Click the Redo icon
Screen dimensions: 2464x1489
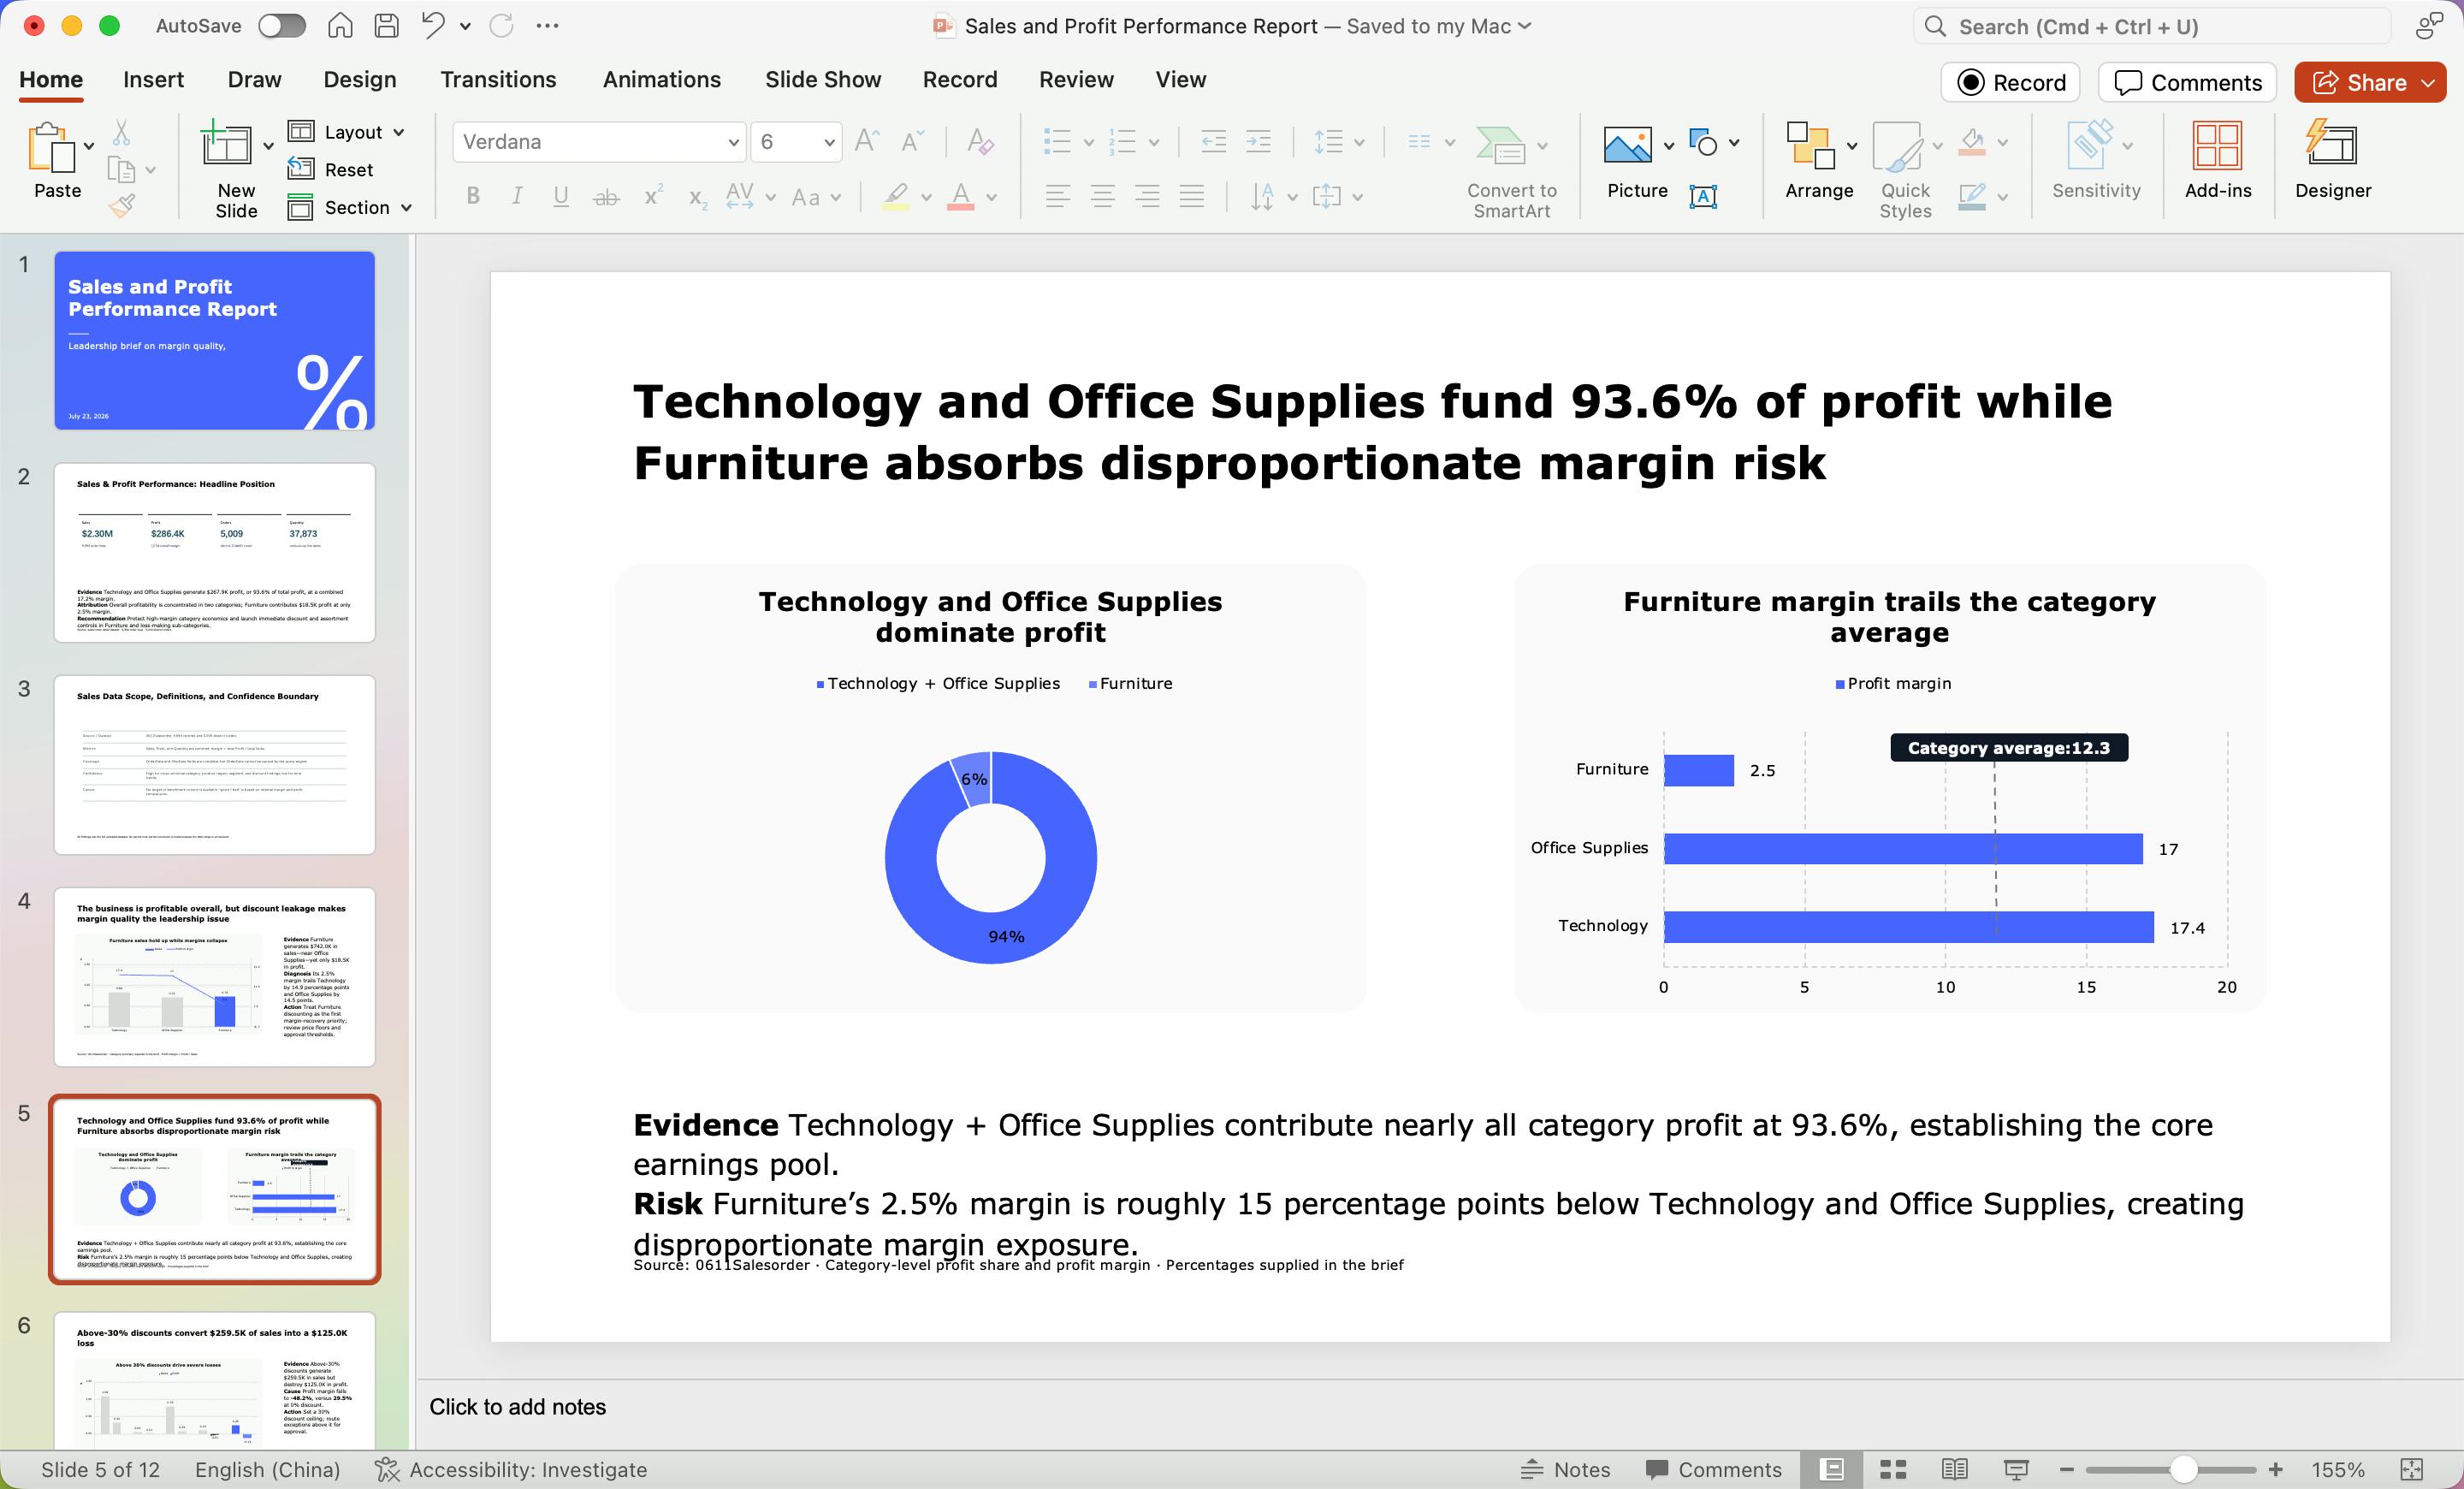[x=501, y=26]
